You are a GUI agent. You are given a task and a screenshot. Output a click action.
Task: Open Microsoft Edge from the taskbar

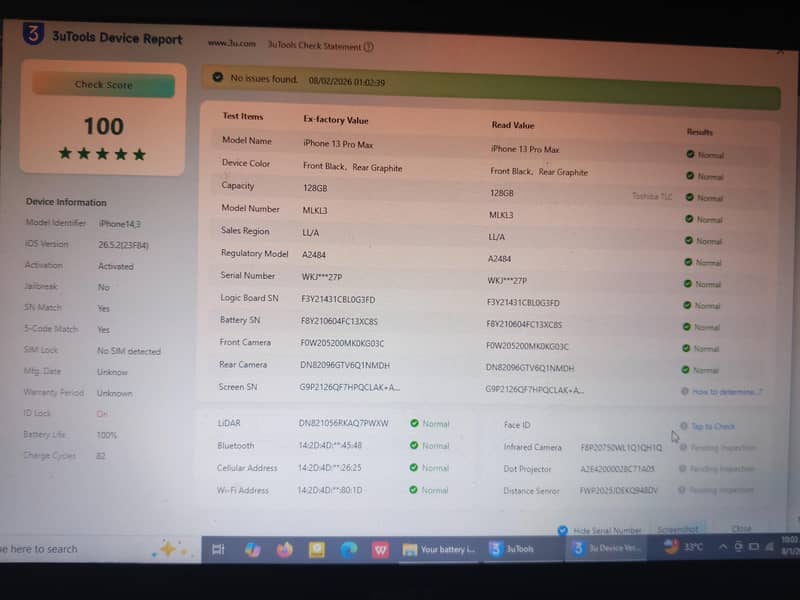point(349,549)
